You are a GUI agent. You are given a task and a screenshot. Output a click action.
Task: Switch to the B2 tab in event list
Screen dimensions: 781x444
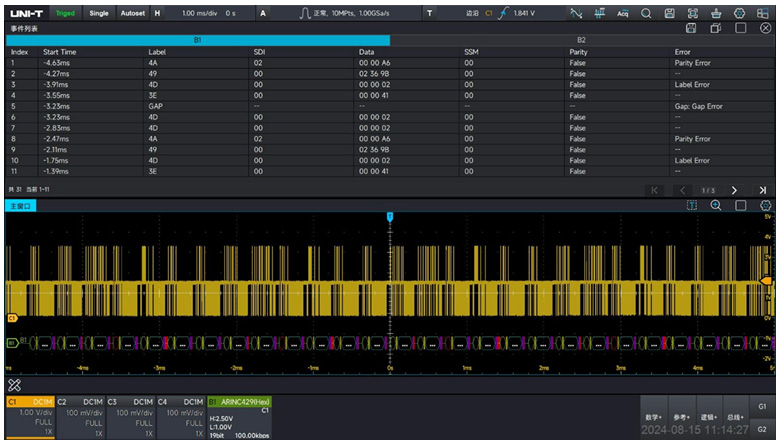click(x=581, y=40)
